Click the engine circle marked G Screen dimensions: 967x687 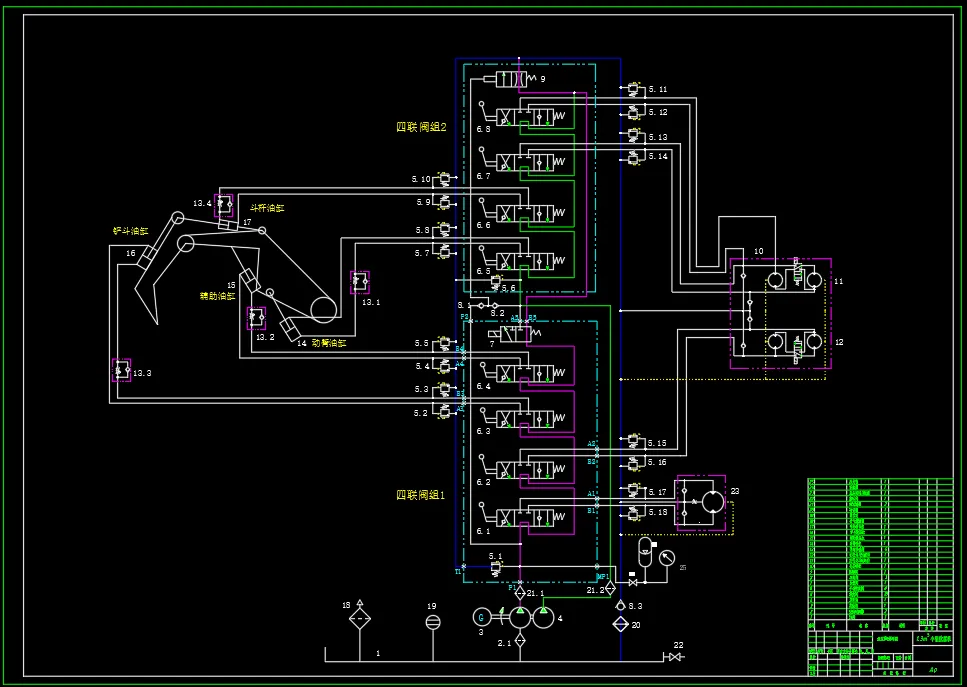tap(482, 617)
